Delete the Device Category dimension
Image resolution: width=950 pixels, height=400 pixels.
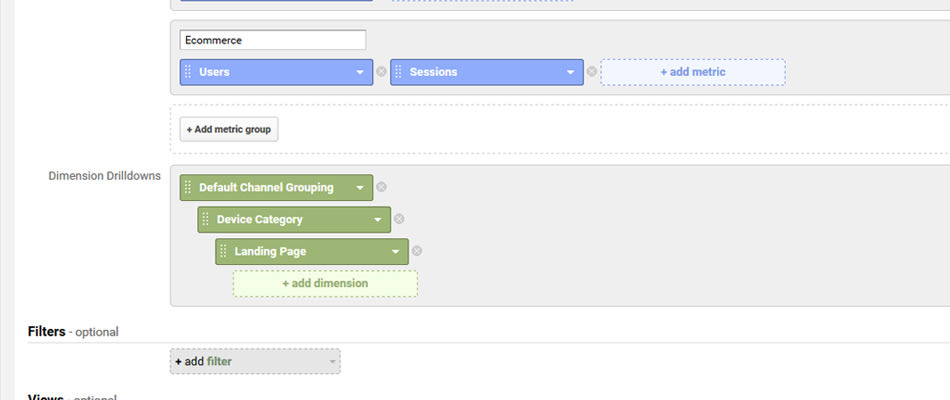[x=399, y=219]
